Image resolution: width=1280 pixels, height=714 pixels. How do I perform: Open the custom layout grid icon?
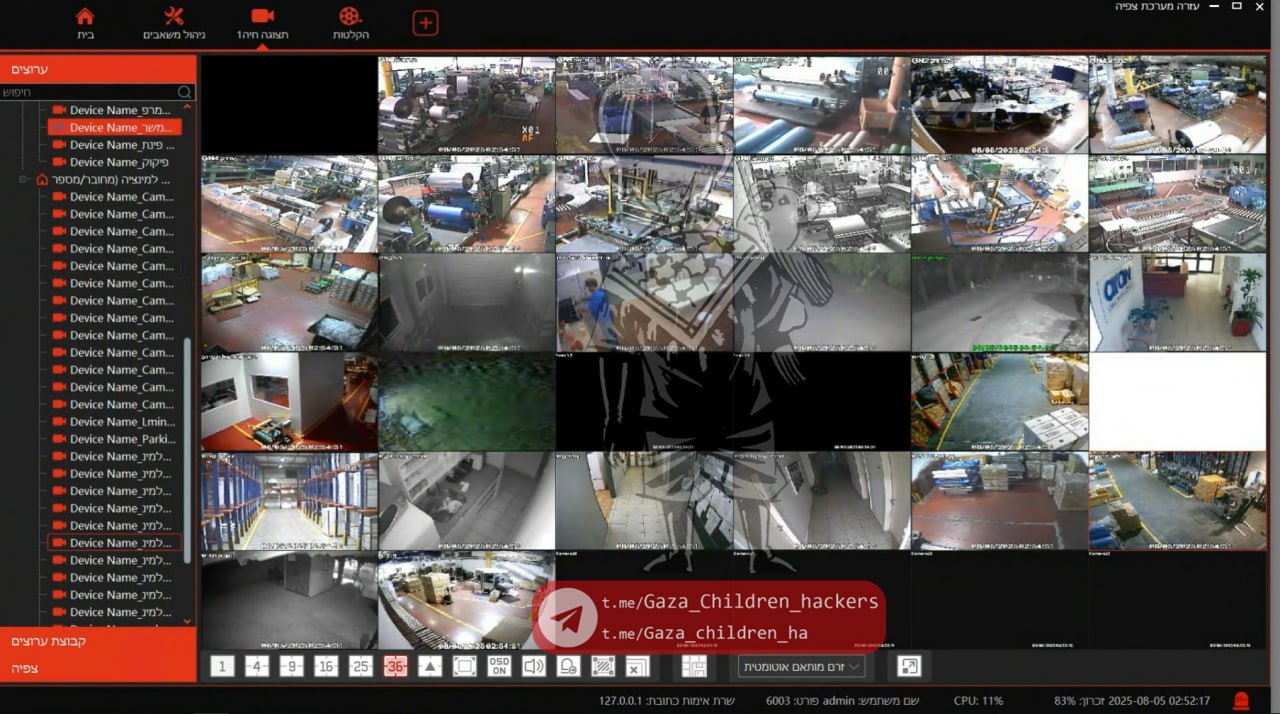click(x=694, y=667)
